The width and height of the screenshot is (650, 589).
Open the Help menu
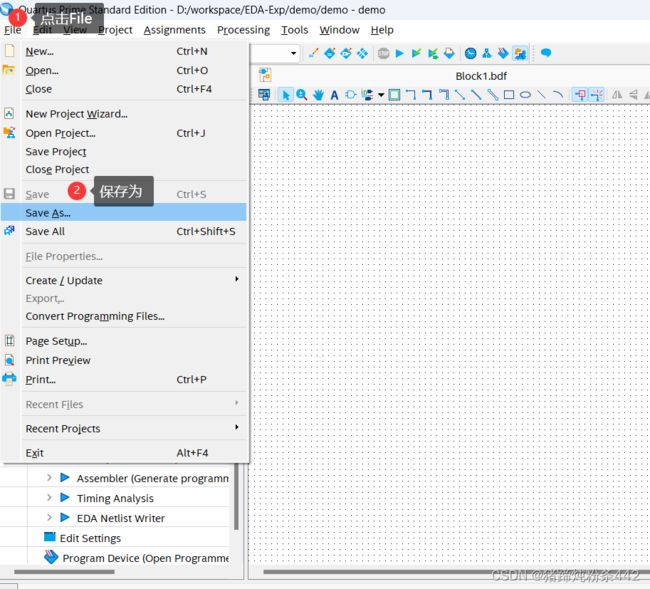(382, 30)
